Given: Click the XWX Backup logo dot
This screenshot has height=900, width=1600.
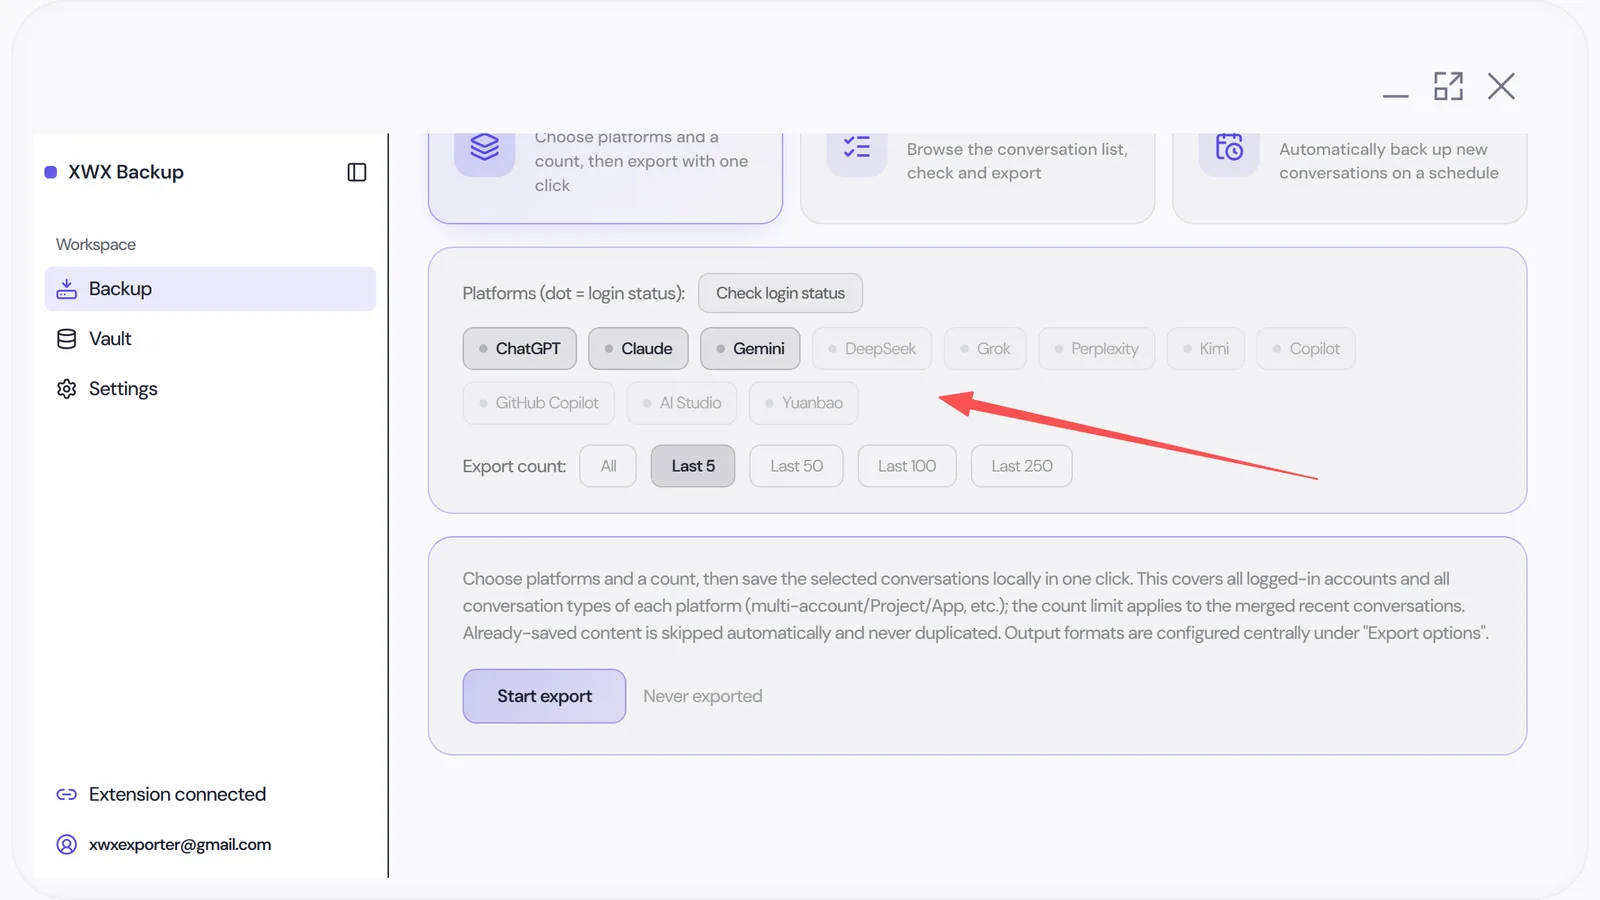Looking at the screenshot, I should tap(51, 172).
